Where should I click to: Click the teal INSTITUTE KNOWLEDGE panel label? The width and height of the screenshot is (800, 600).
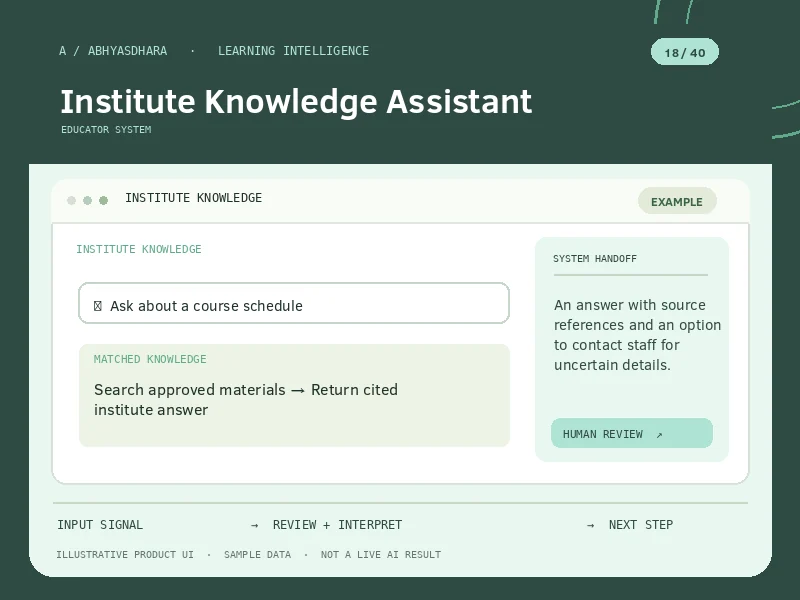[139, 249]
